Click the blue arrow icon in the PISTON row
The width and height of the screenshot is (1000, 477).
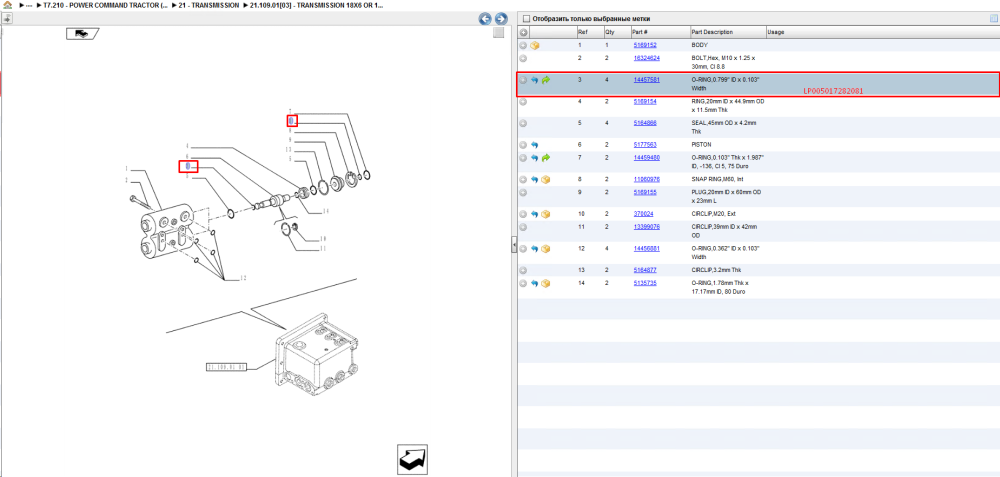(x=534, y=145)
